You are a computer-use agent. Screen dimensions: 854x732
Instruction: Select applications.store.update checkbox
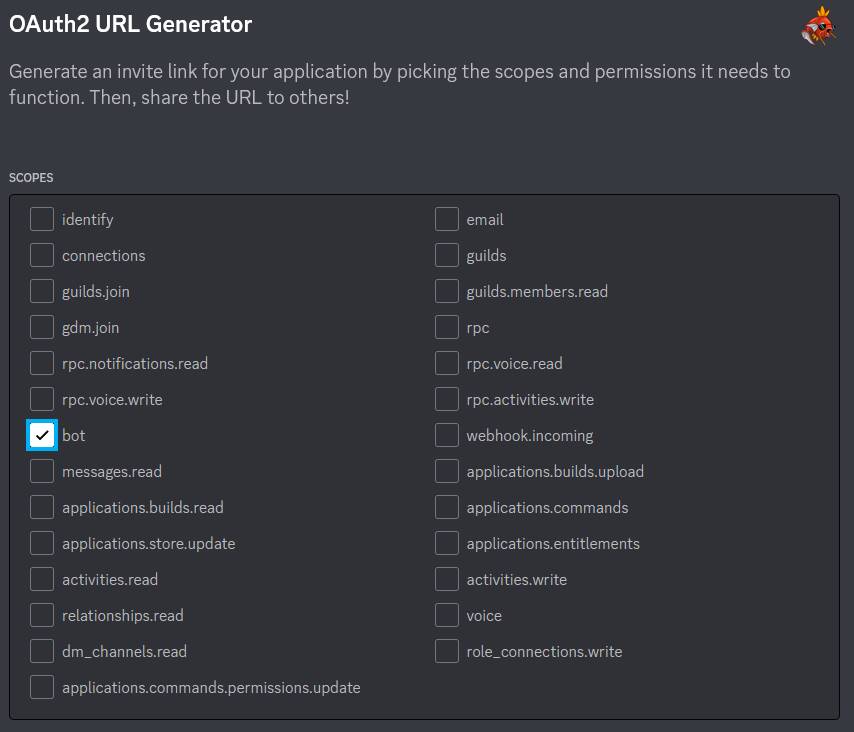click(42, 544)
